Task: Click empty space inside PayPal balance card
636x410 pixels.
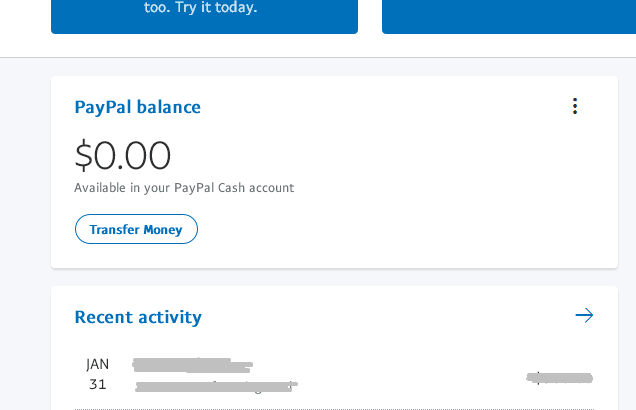Action: 420,200
